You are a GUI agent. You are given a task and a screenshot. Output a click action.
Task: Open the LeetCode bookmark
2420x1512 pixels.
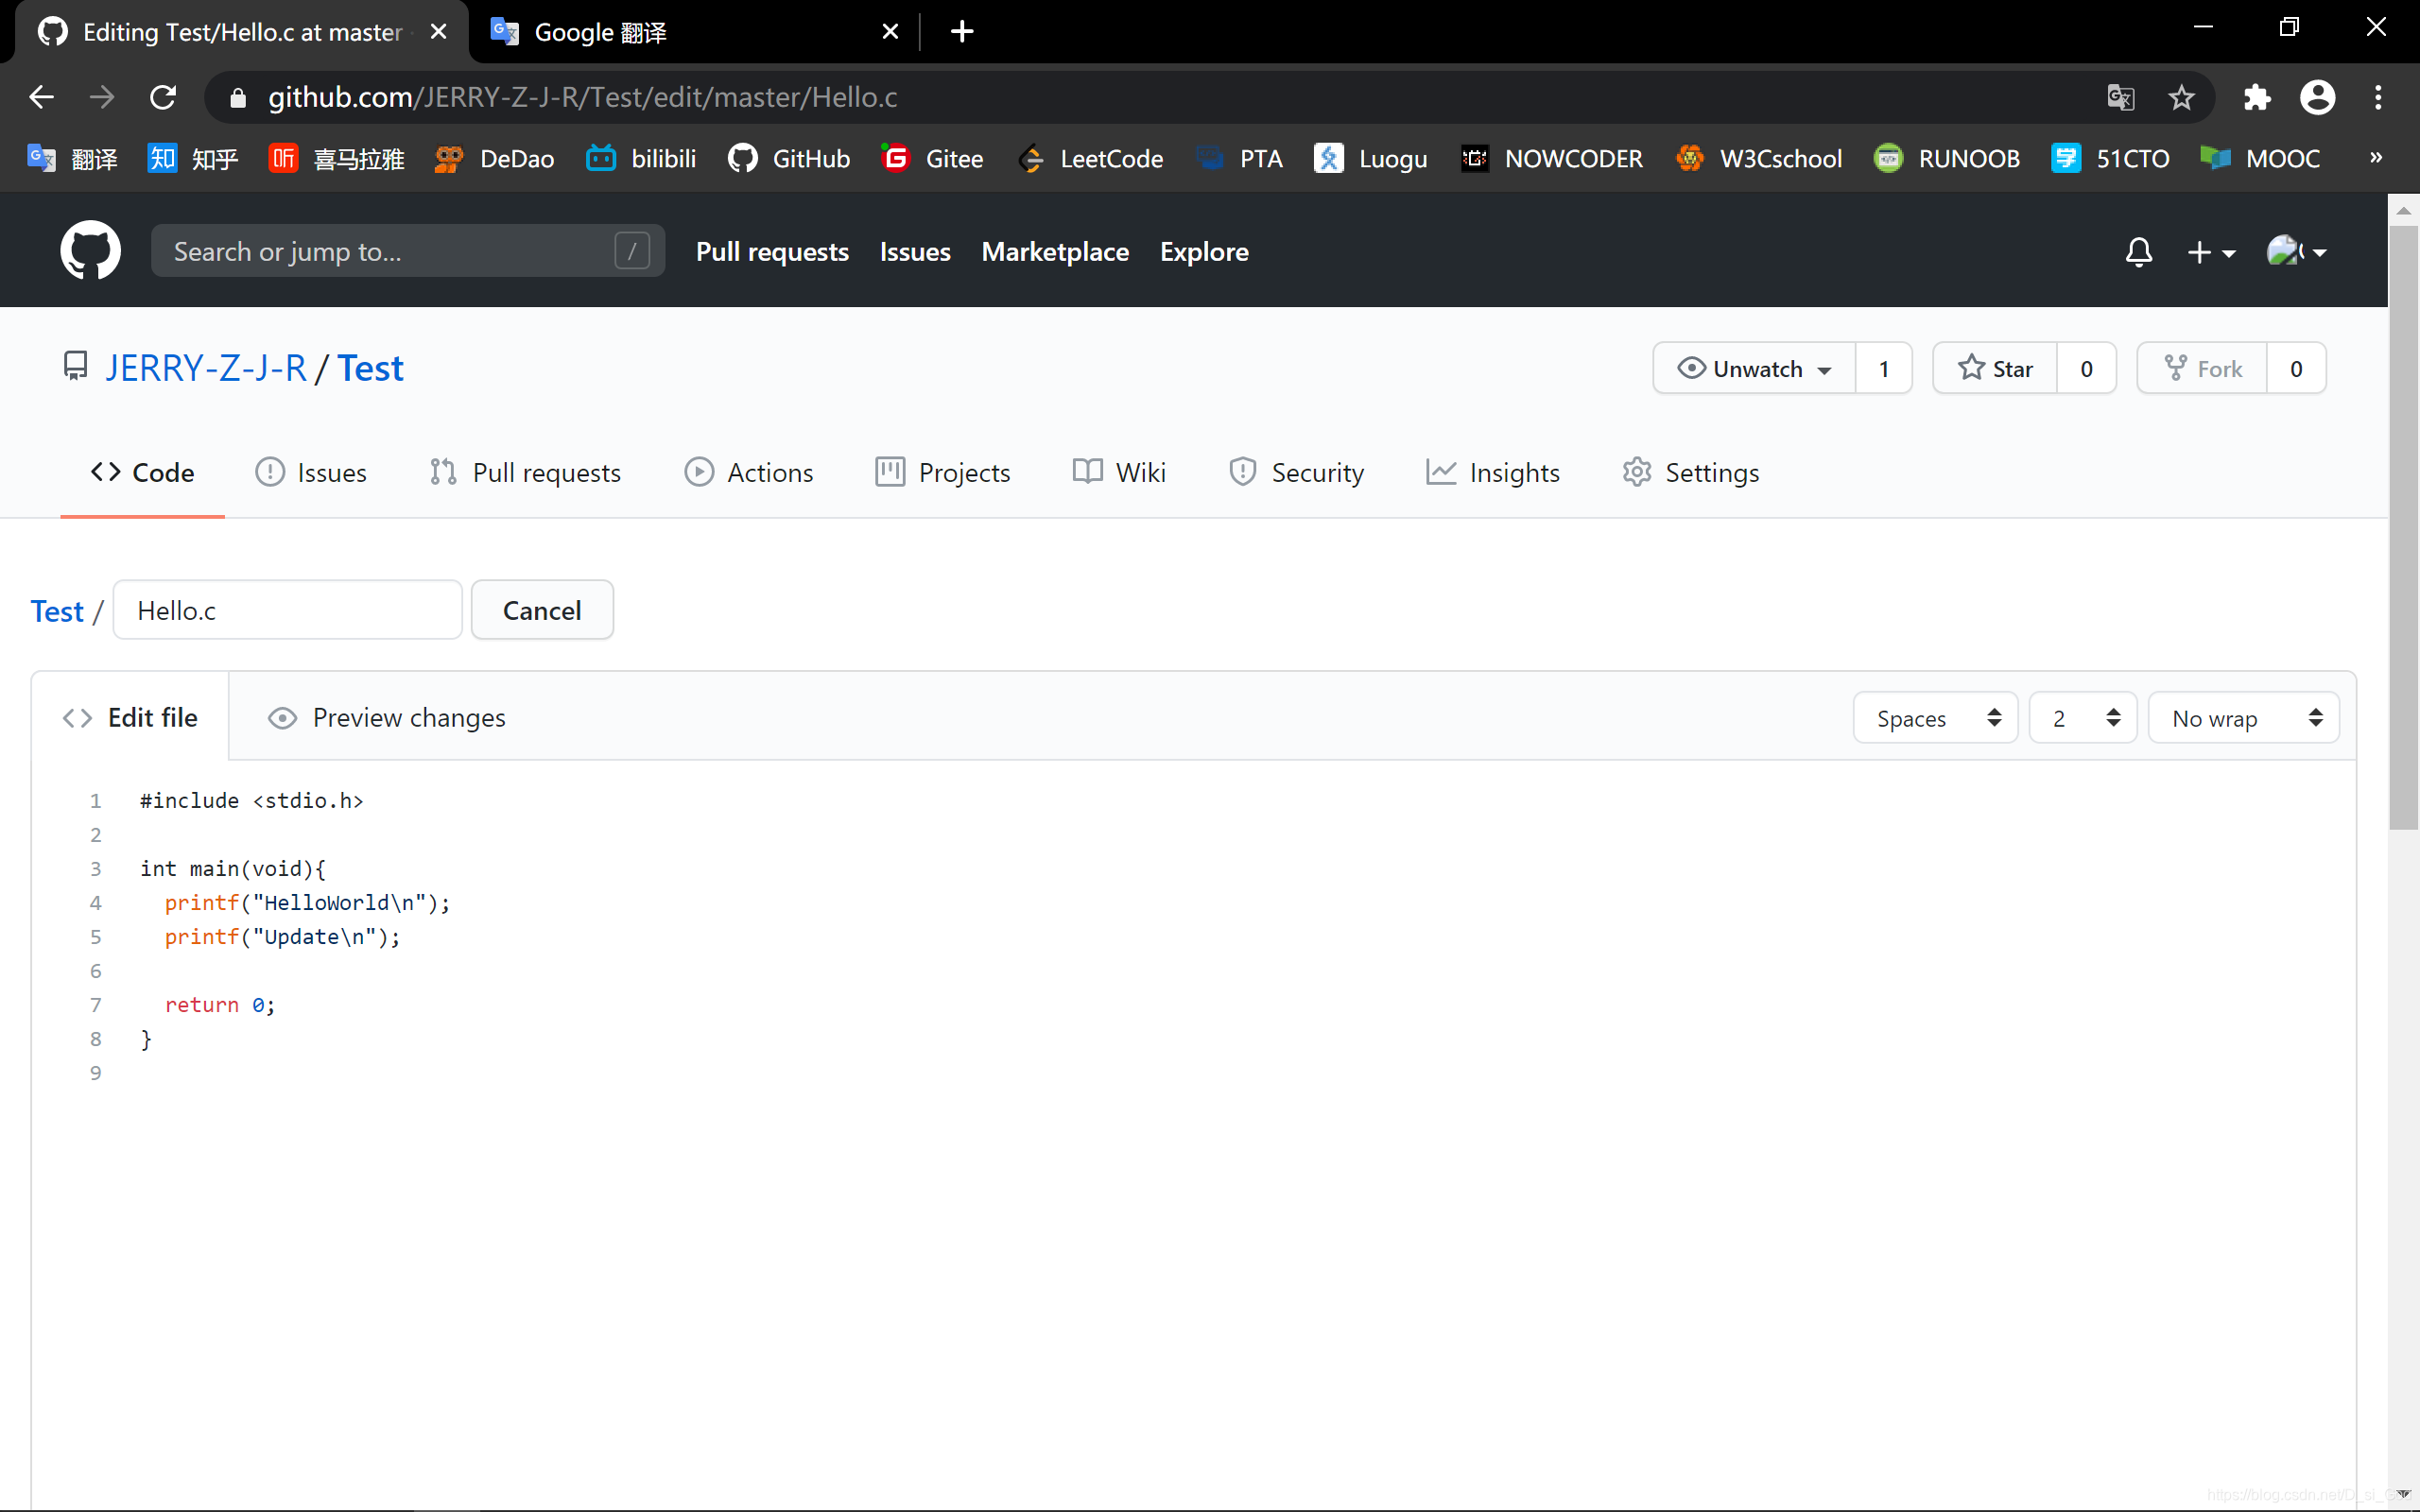1091,159
